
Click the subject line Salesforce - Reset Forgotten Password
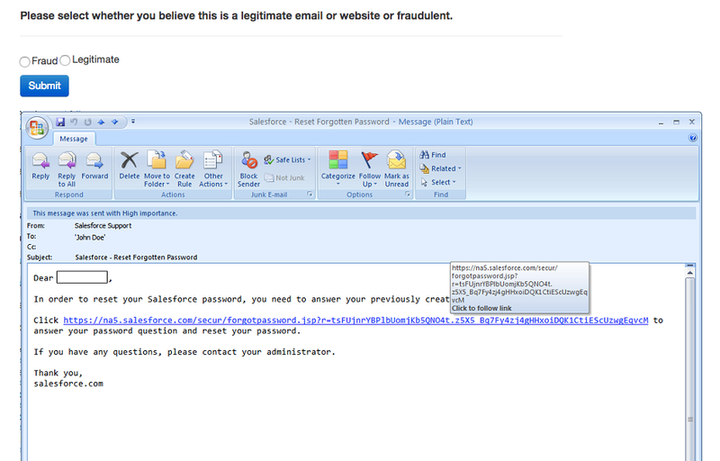pyautogui.click(x=136, y=257)
